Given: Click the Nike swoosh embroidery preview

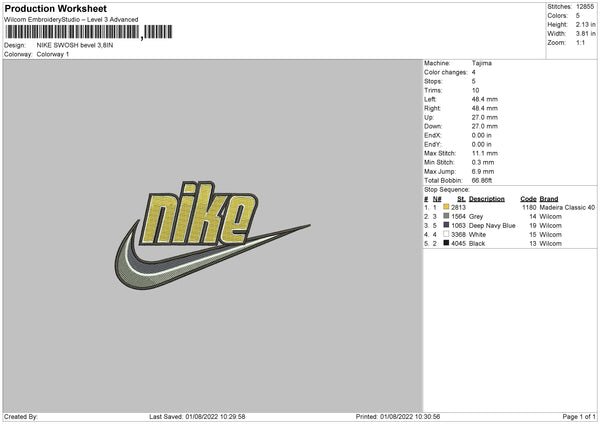Looking at the screenshot, I should [x=212, y=235].
